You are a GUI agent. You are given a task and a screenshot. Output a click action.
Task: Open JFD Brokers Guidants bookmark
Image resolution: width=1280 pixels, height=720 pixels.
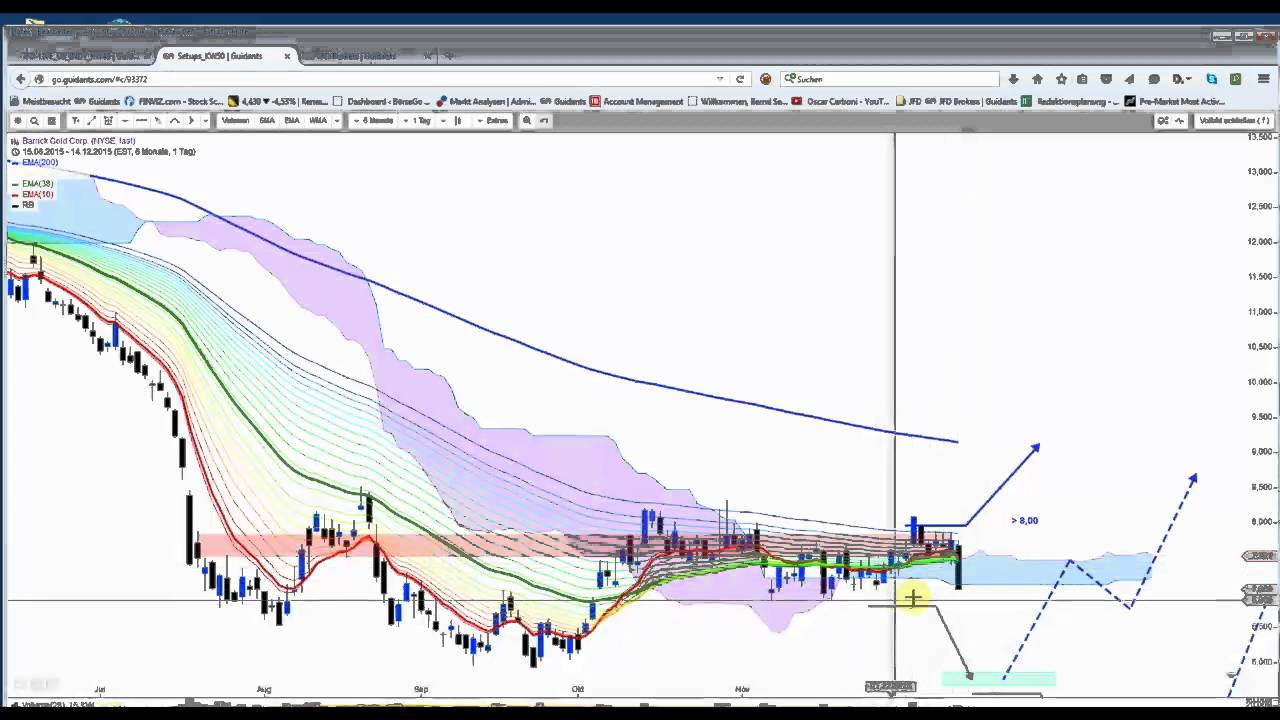point(970,101)
